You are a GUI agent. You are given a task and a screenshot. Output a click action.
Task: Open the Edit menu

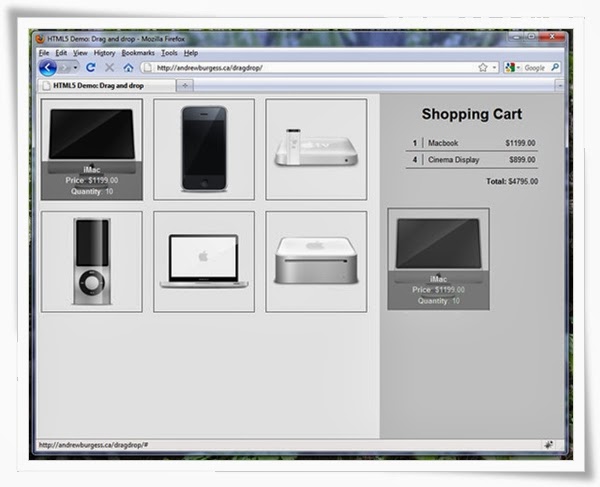[x=61, y=53]
